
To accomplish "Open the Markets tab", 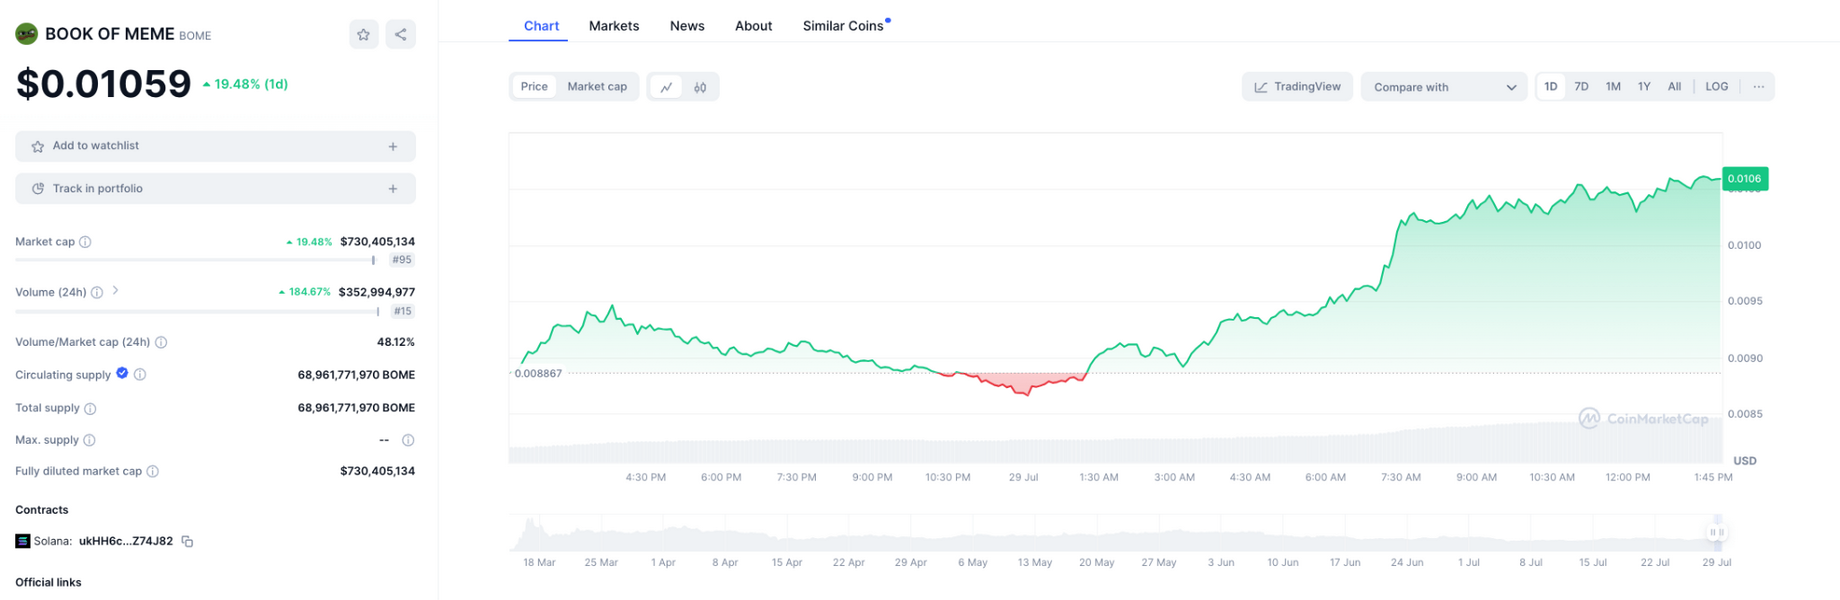I will click(613, 26).
